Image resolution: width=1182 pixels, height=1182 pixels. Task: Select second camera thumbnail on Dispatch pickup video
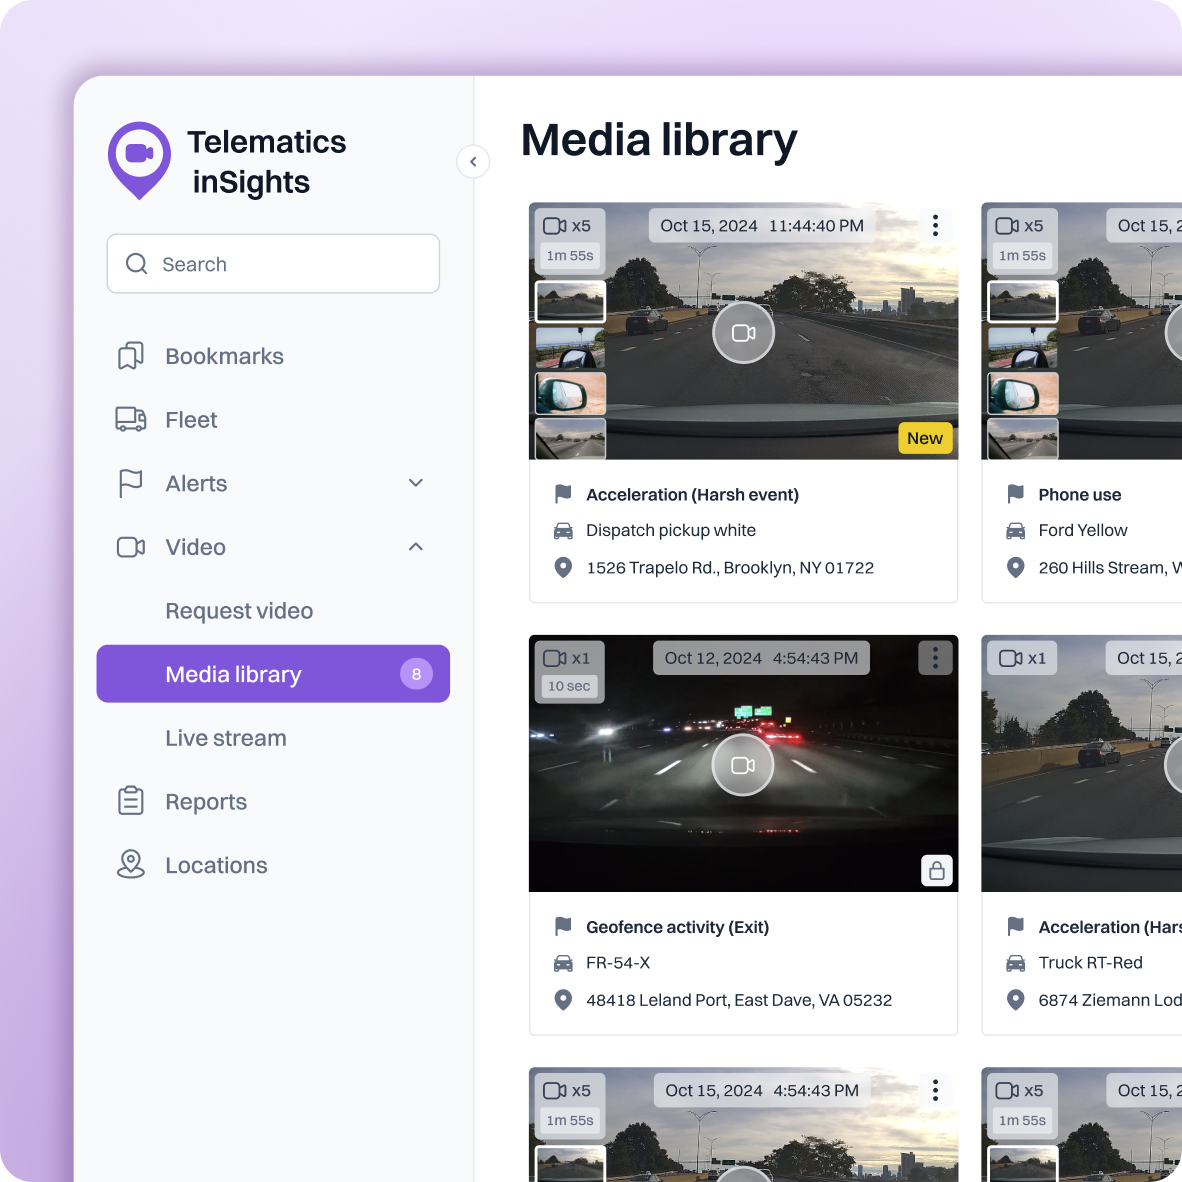coord(571,348)
